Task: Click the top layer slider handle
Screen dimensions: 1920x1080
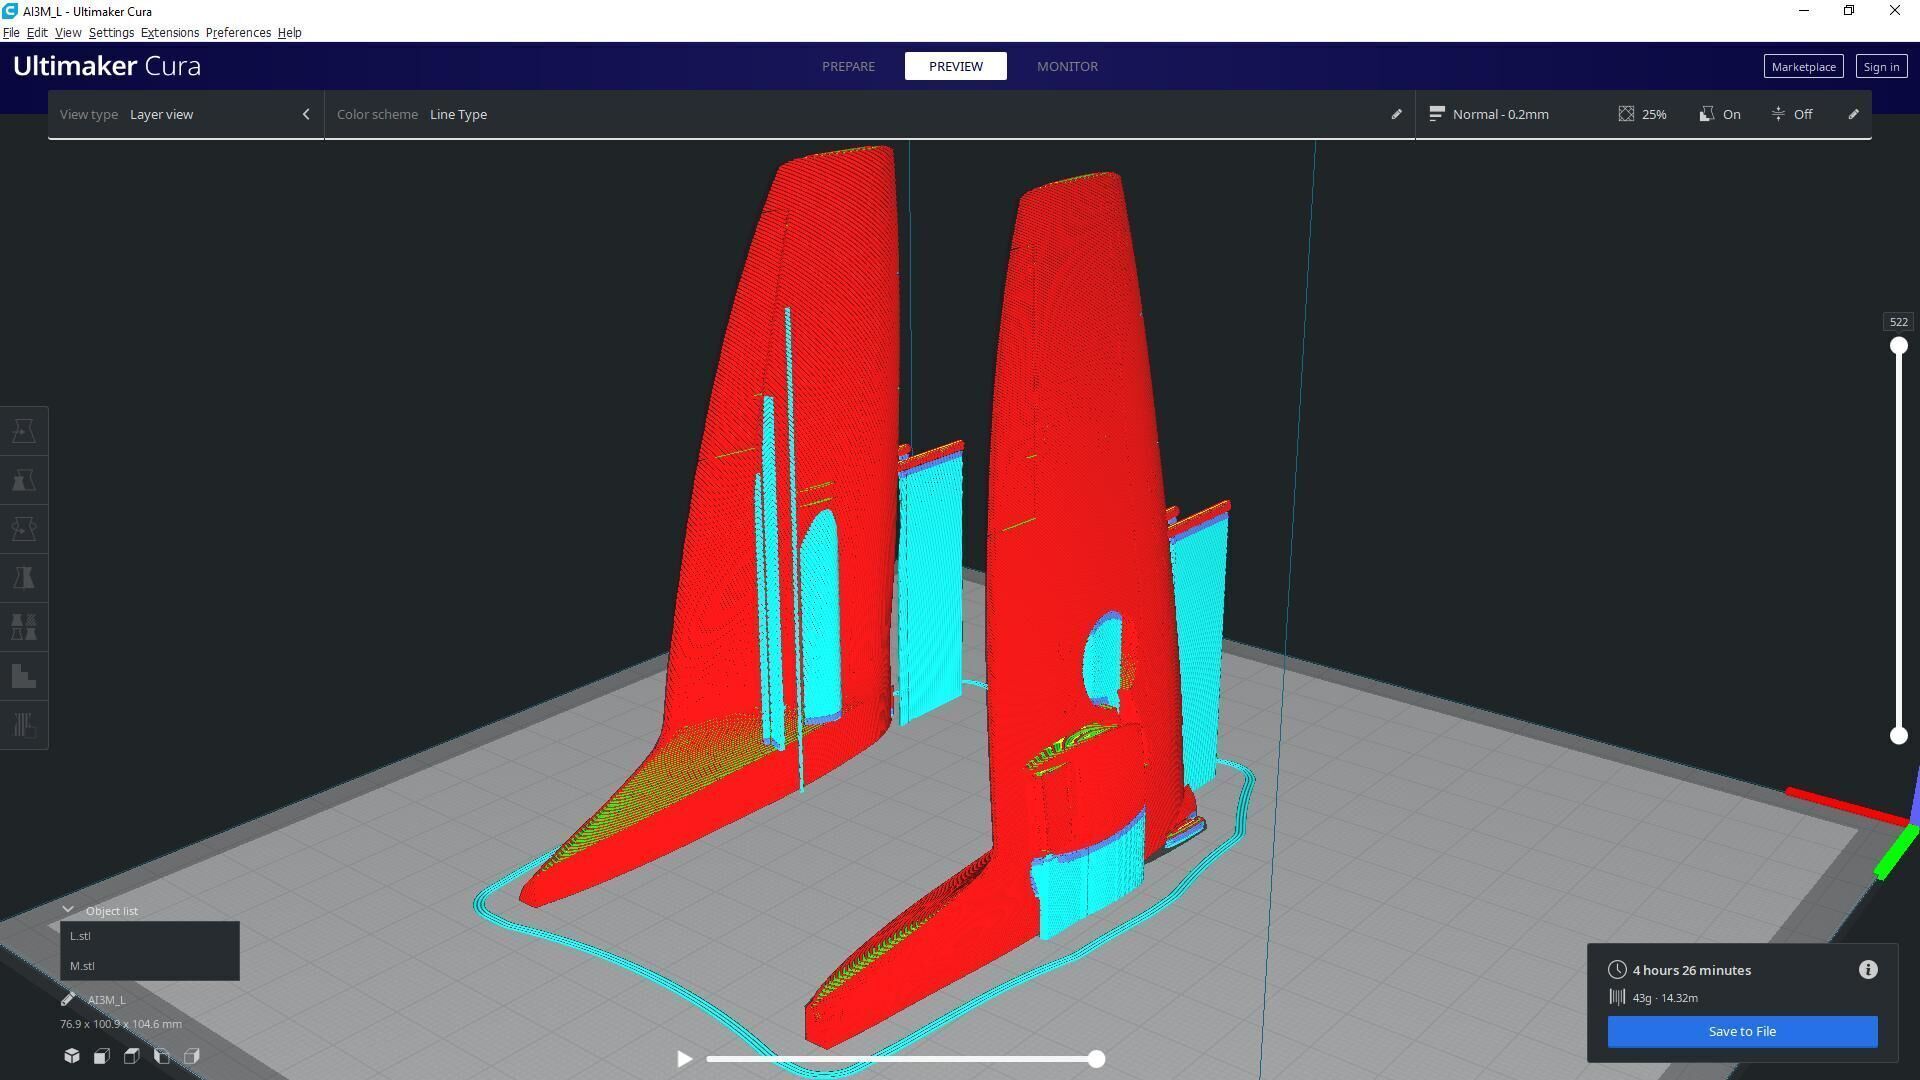Action: click(x=1898, y=346)
